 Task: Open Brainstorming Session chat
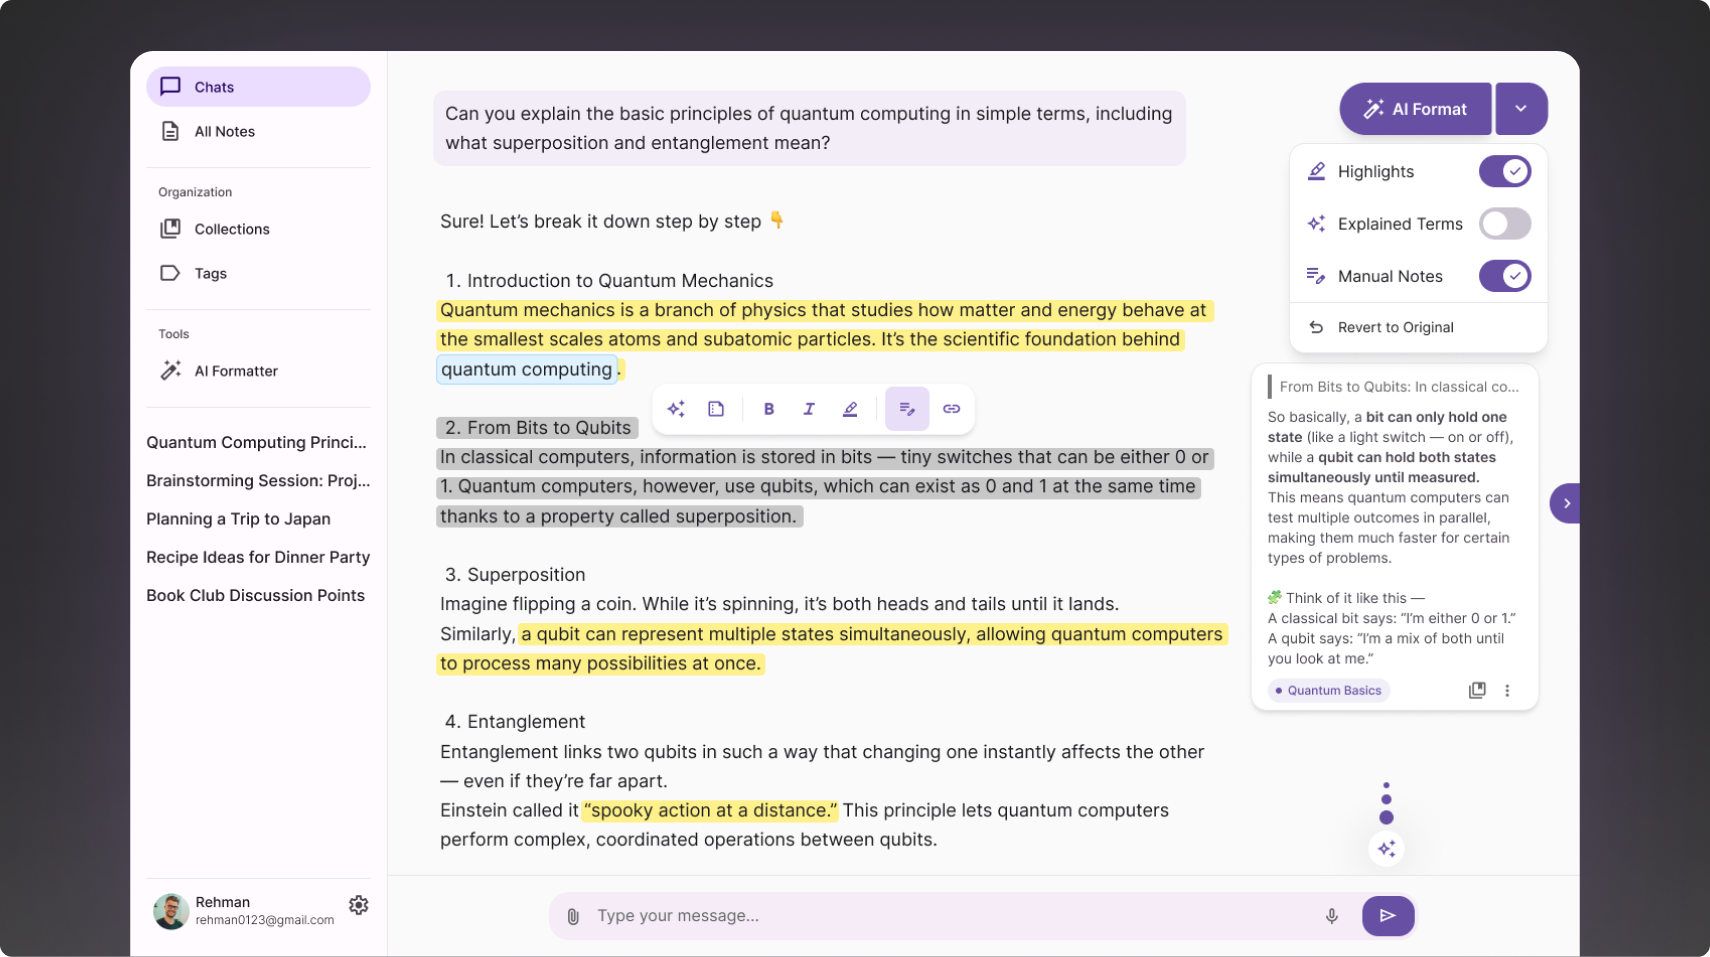(x=258, y=480)
